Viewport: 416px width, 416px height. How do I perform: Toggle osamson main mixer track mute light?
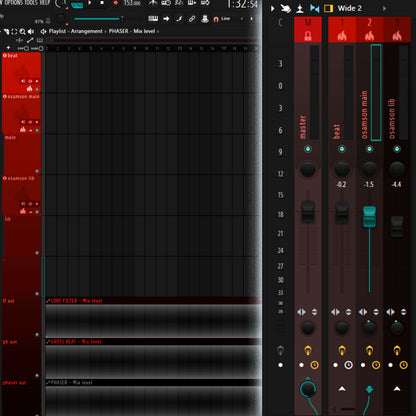369,149
